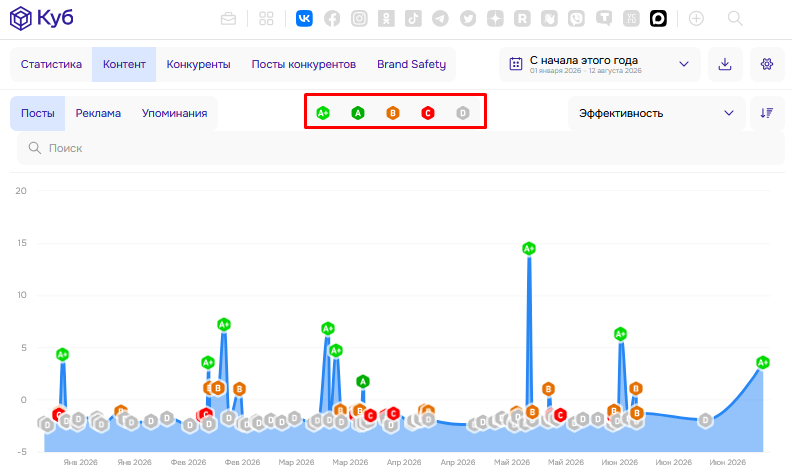Viewport: 792px width, 475px height.
Task: Select the Telegram network icon
Action: (x=440, y=19)
